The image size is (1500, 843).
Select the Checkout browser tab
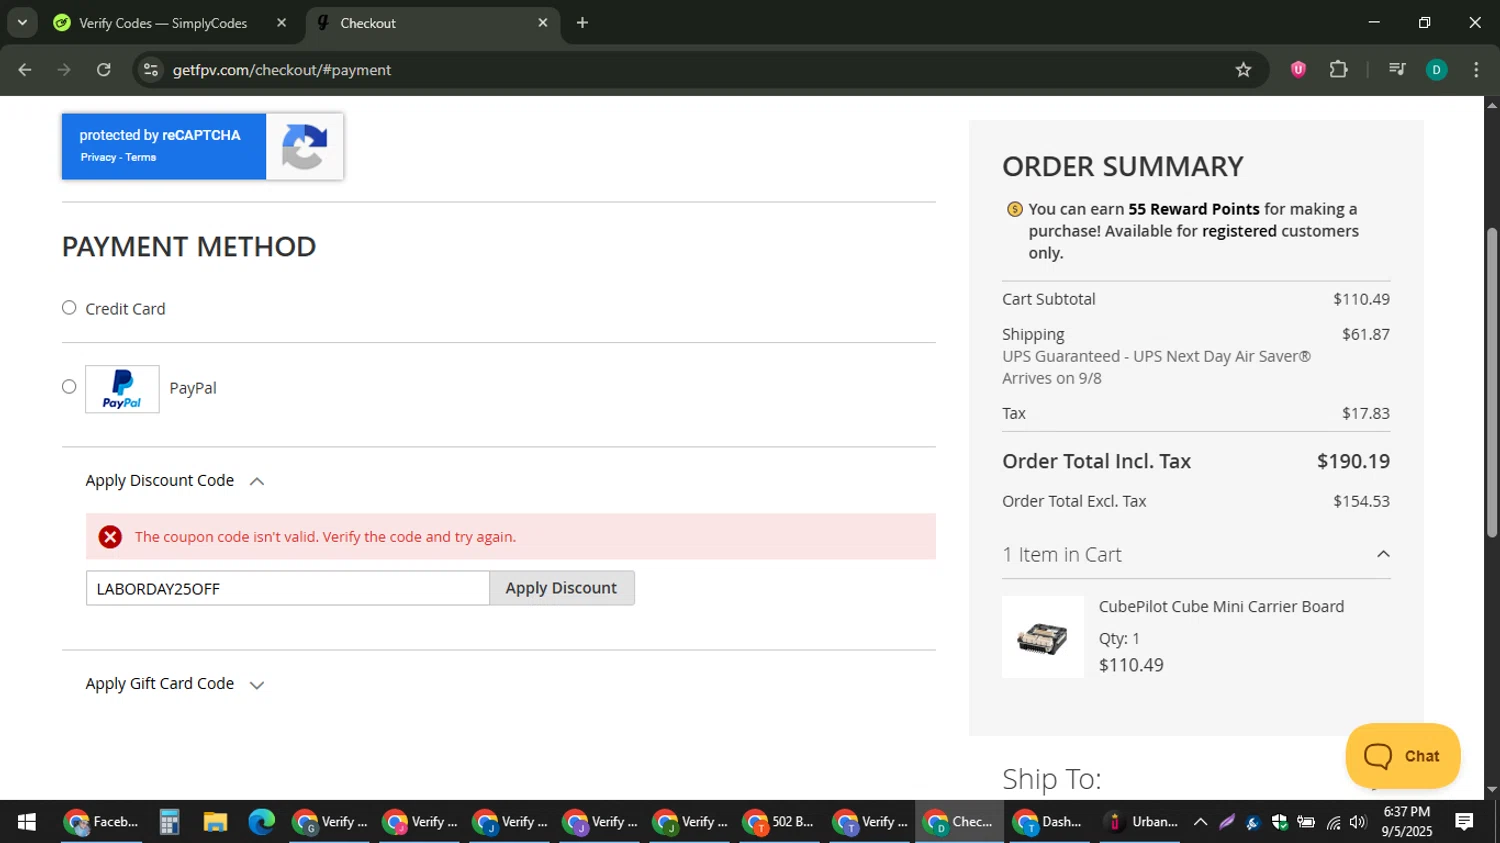[x=430, y=23]
